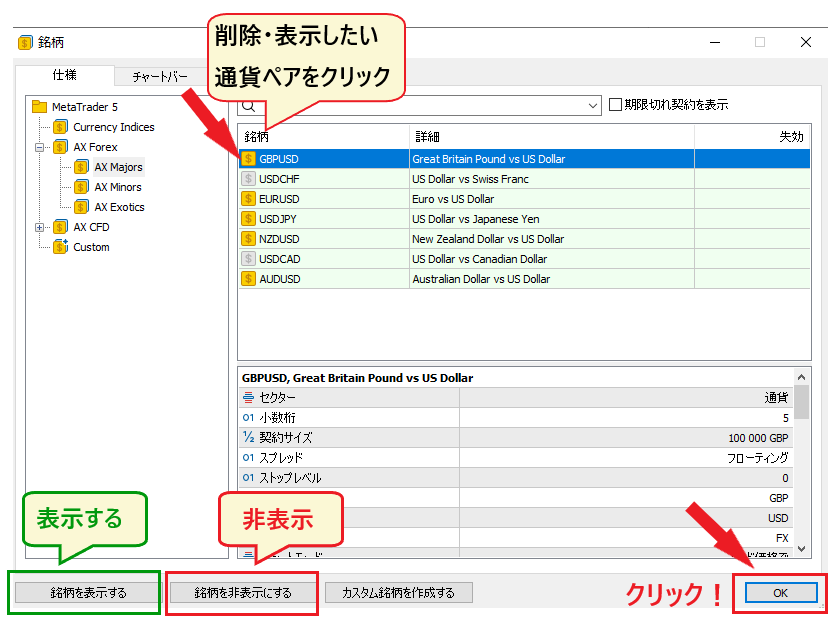This screenshot has height=624, width=838.
Task: Click the AUDUSD symbol icon
Action: (x=248, y=279)
